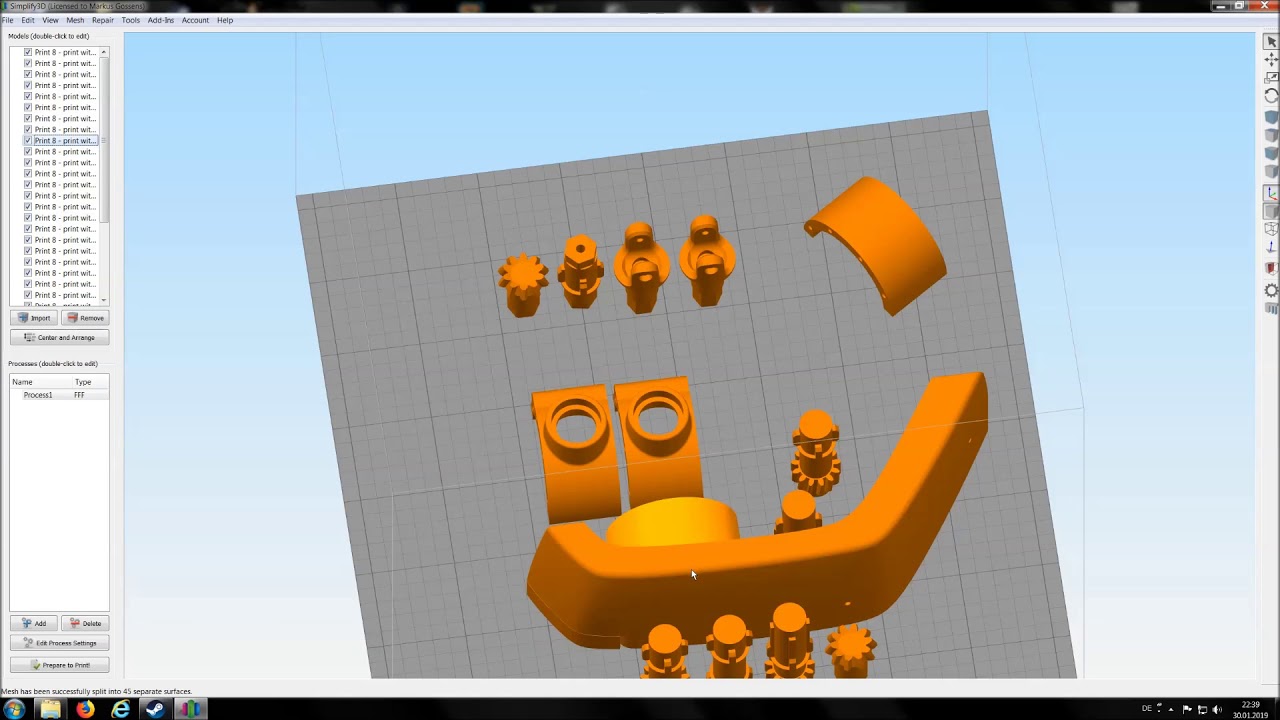Switch to the front view cube

[1271, 154]
